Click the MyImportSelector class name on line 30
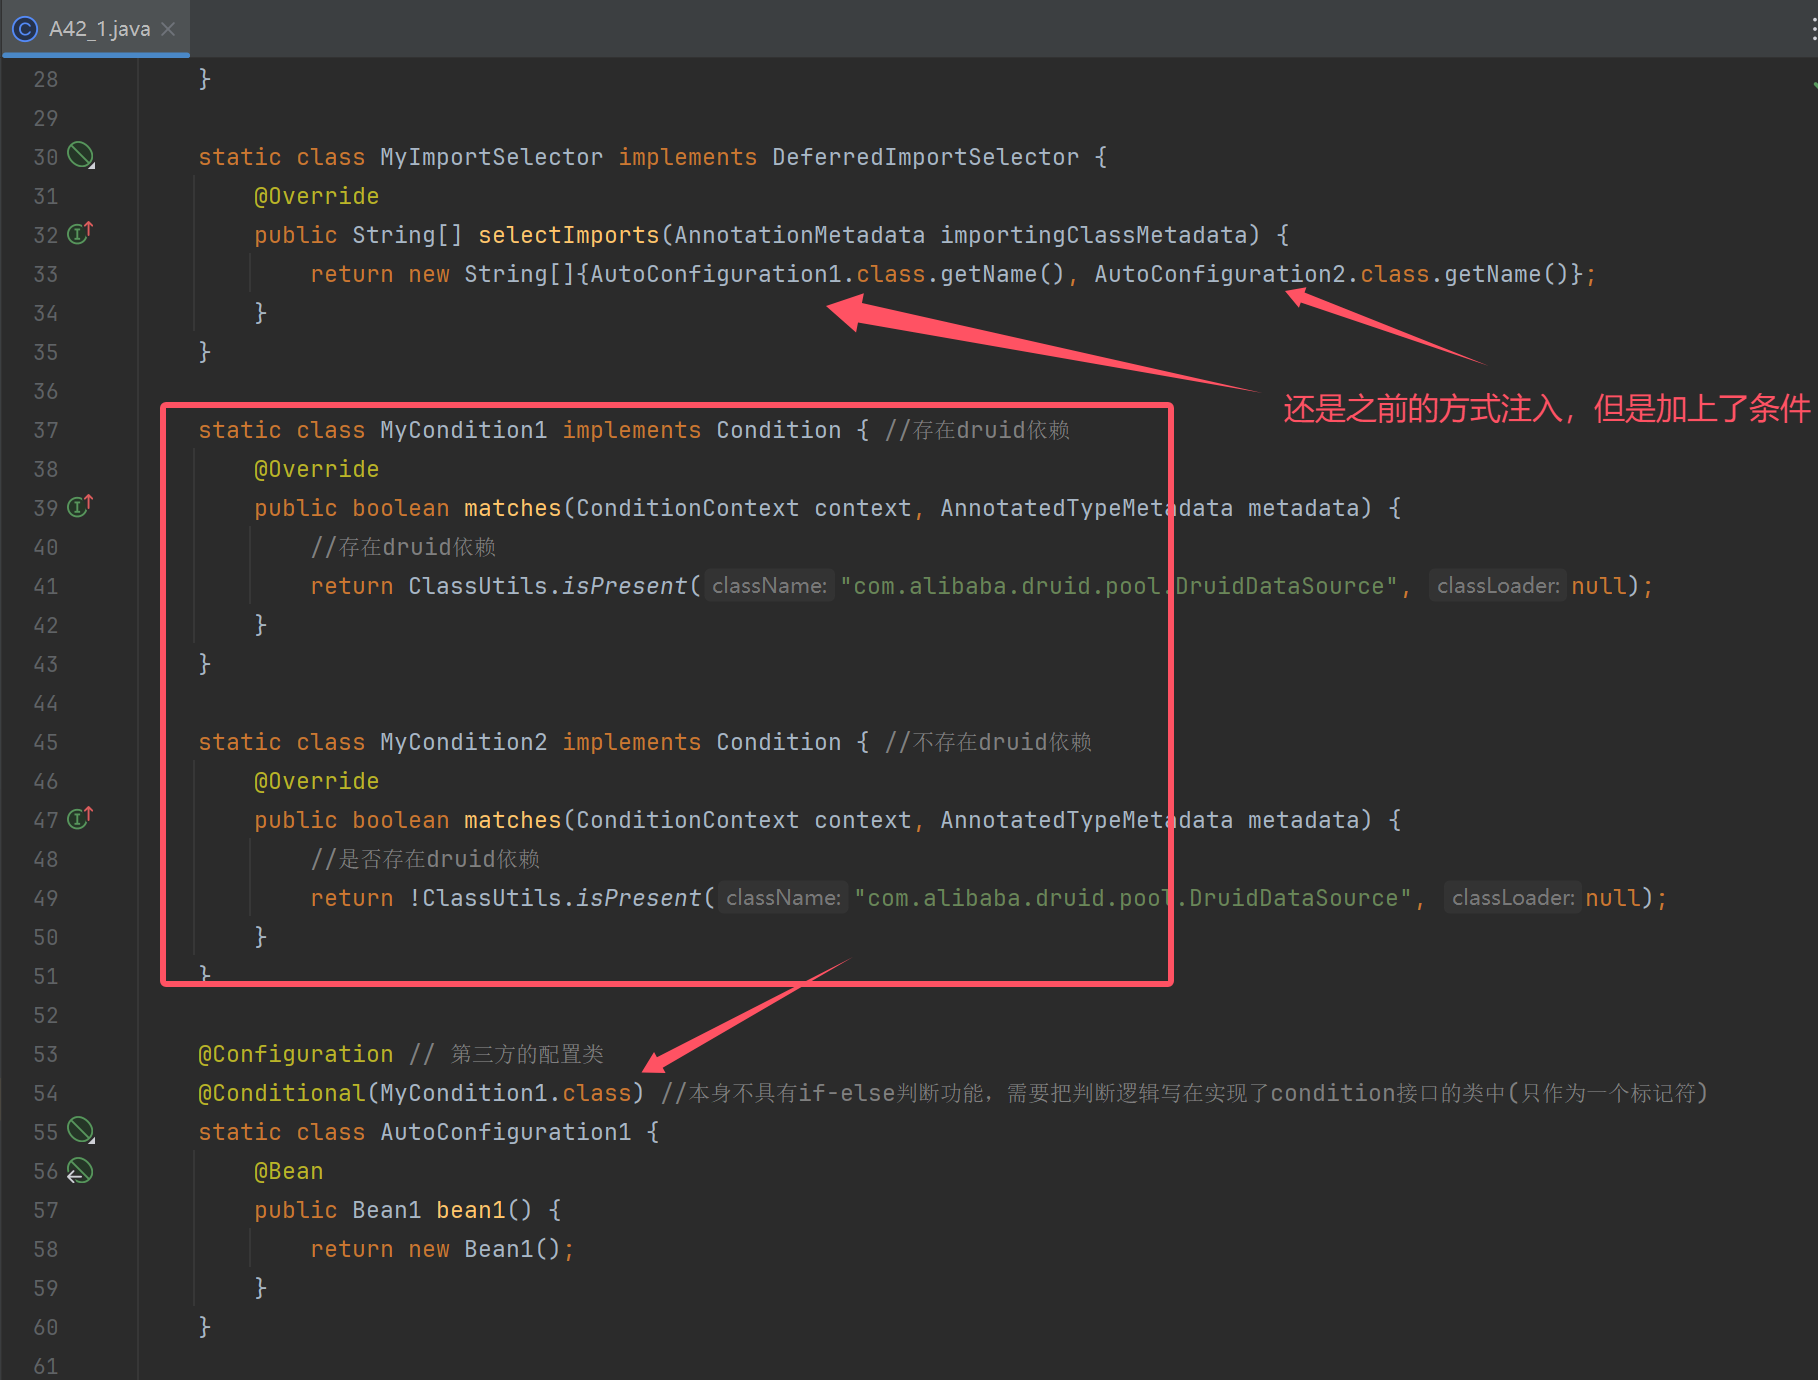 pos(491,157)
